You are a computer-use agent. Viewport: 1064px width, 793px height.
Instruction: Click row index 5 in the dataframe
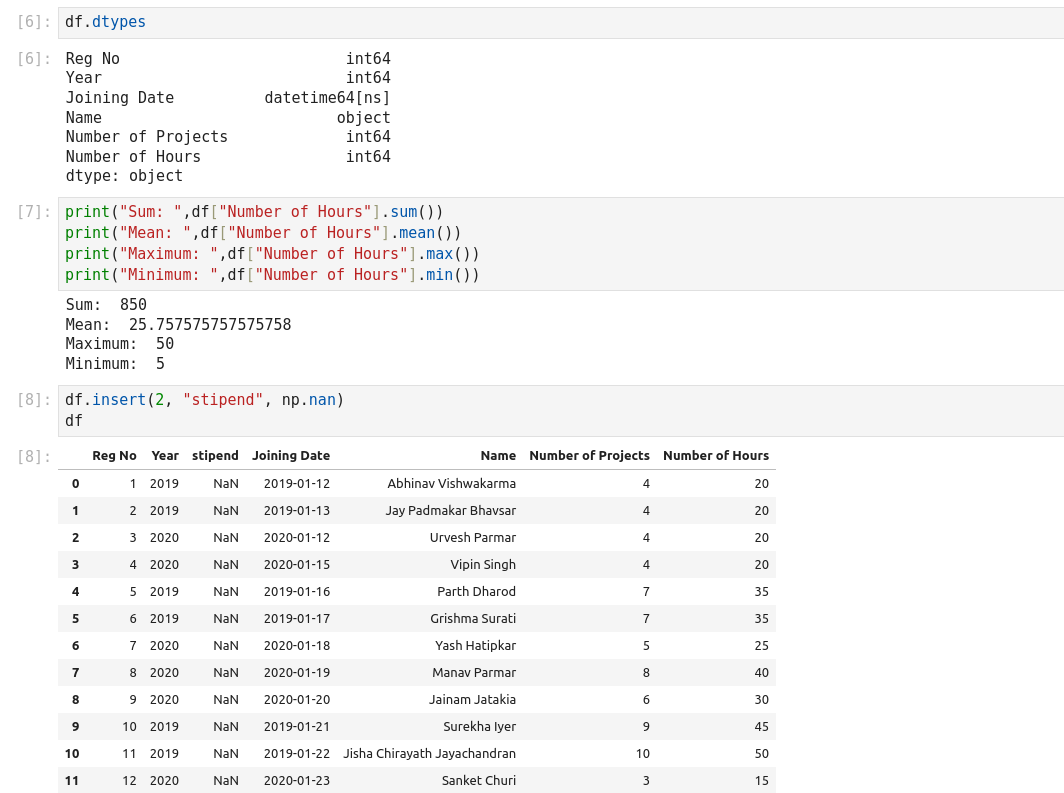click(75, 619)
